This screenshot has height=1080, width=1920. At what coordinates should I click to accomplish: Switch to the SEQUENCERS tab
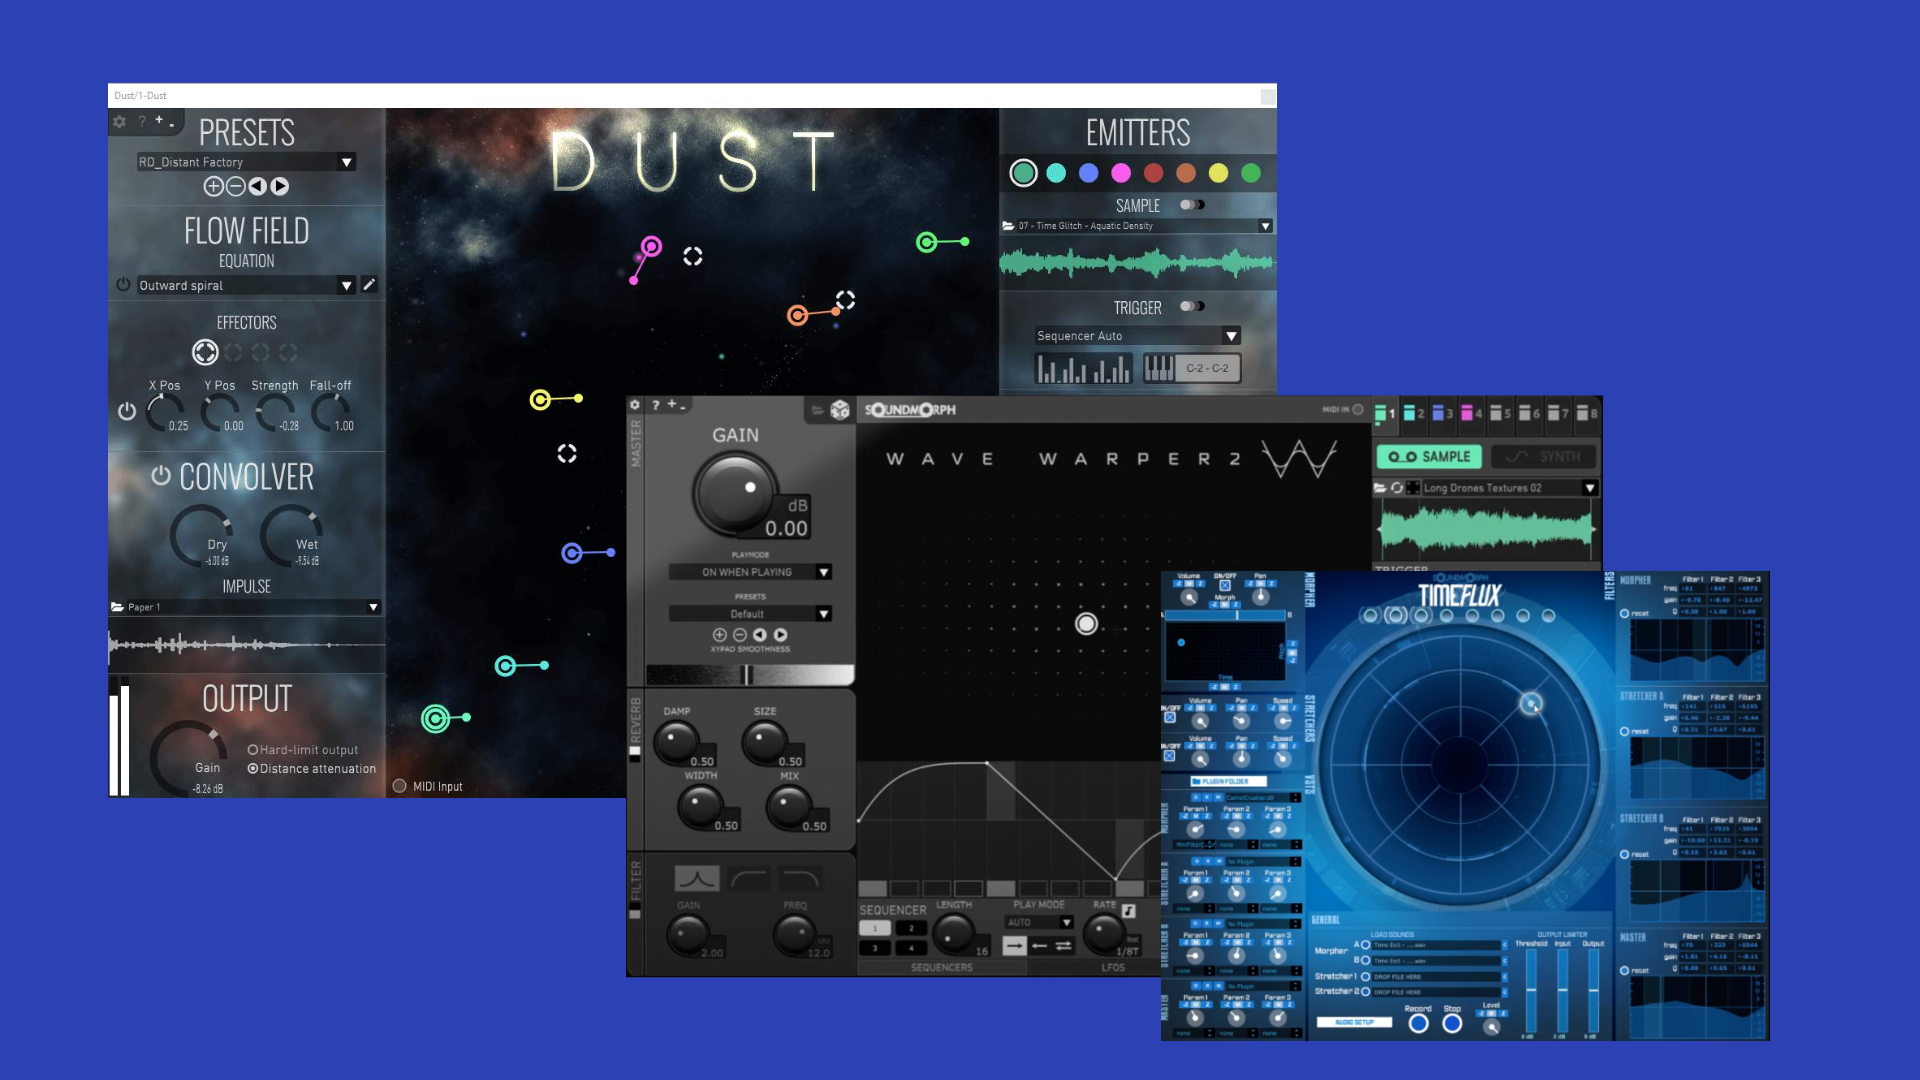[941, 967]
